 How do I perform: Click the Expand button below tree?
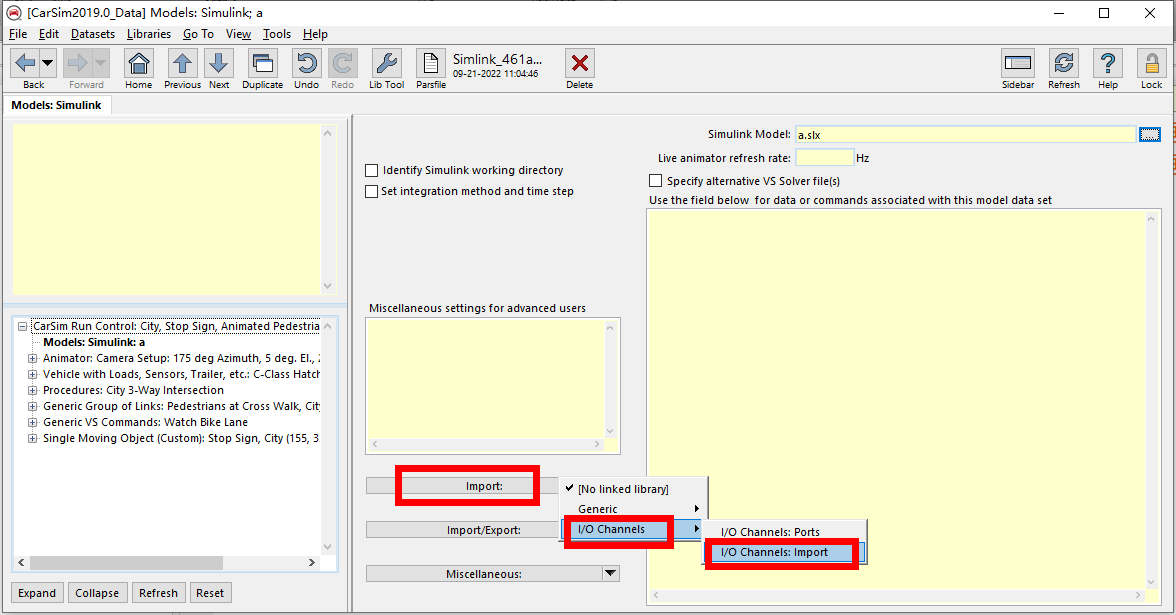37,592
